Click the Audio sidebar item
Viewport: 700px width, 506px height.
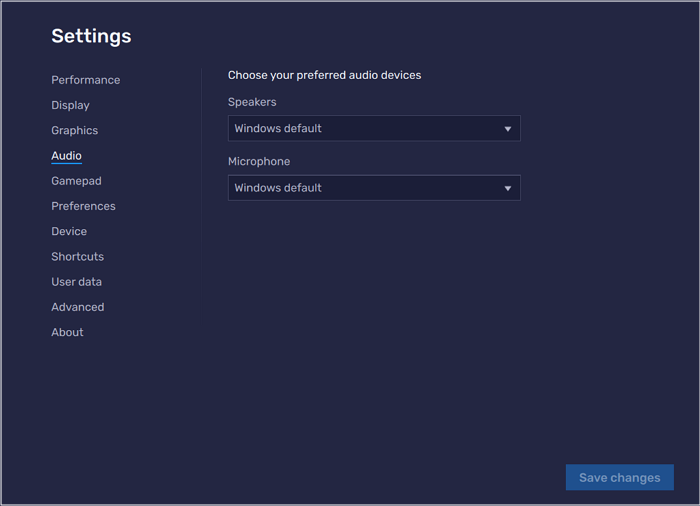tap(66, 156)
